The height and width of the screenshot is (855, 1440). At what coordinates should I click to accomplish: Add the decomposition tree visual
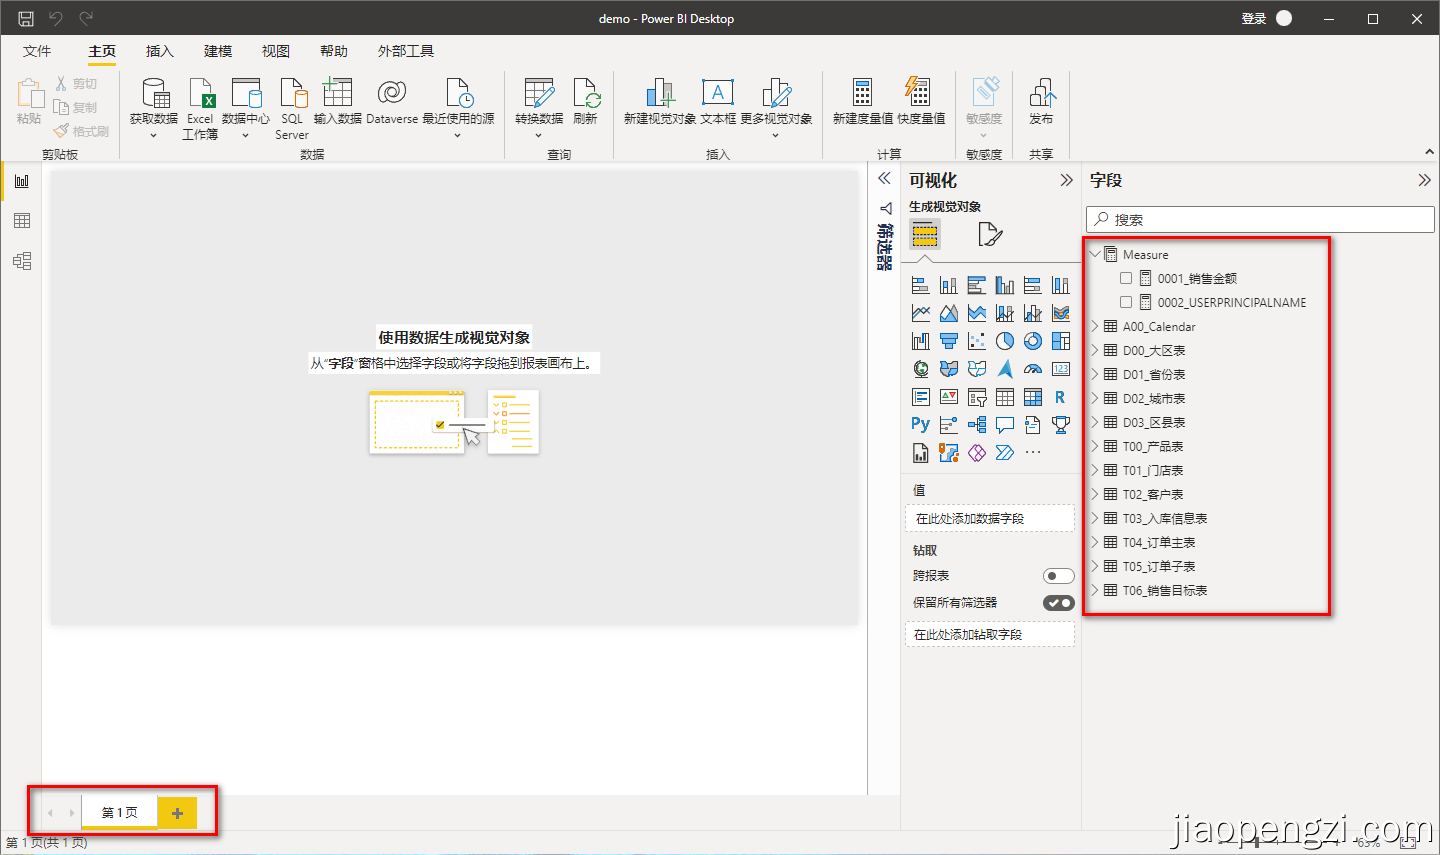tap(977, 425)
